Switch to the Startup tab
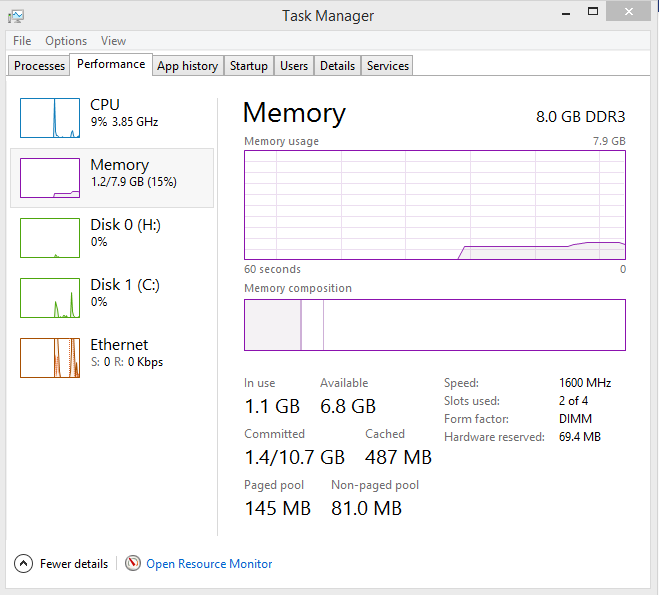 tap(248, 66)
